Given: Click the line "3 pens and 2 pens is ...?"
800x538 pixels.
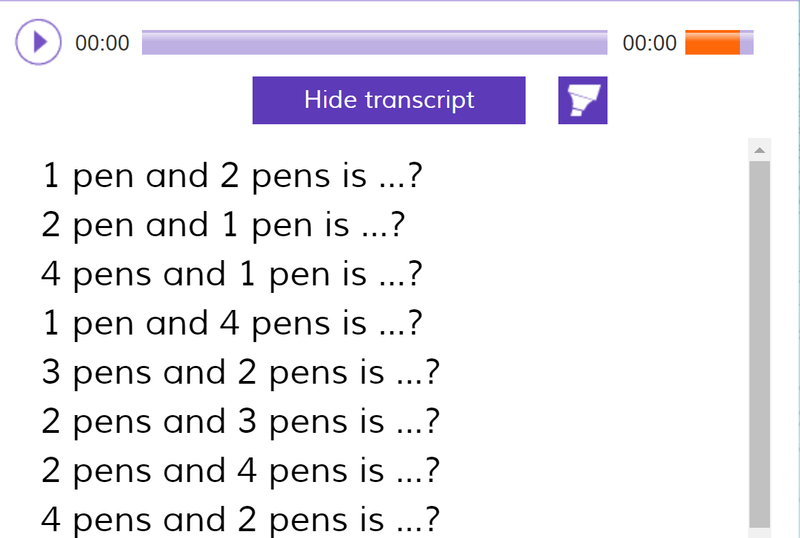Looking at the screenshot, I should (x=240, y=372).
